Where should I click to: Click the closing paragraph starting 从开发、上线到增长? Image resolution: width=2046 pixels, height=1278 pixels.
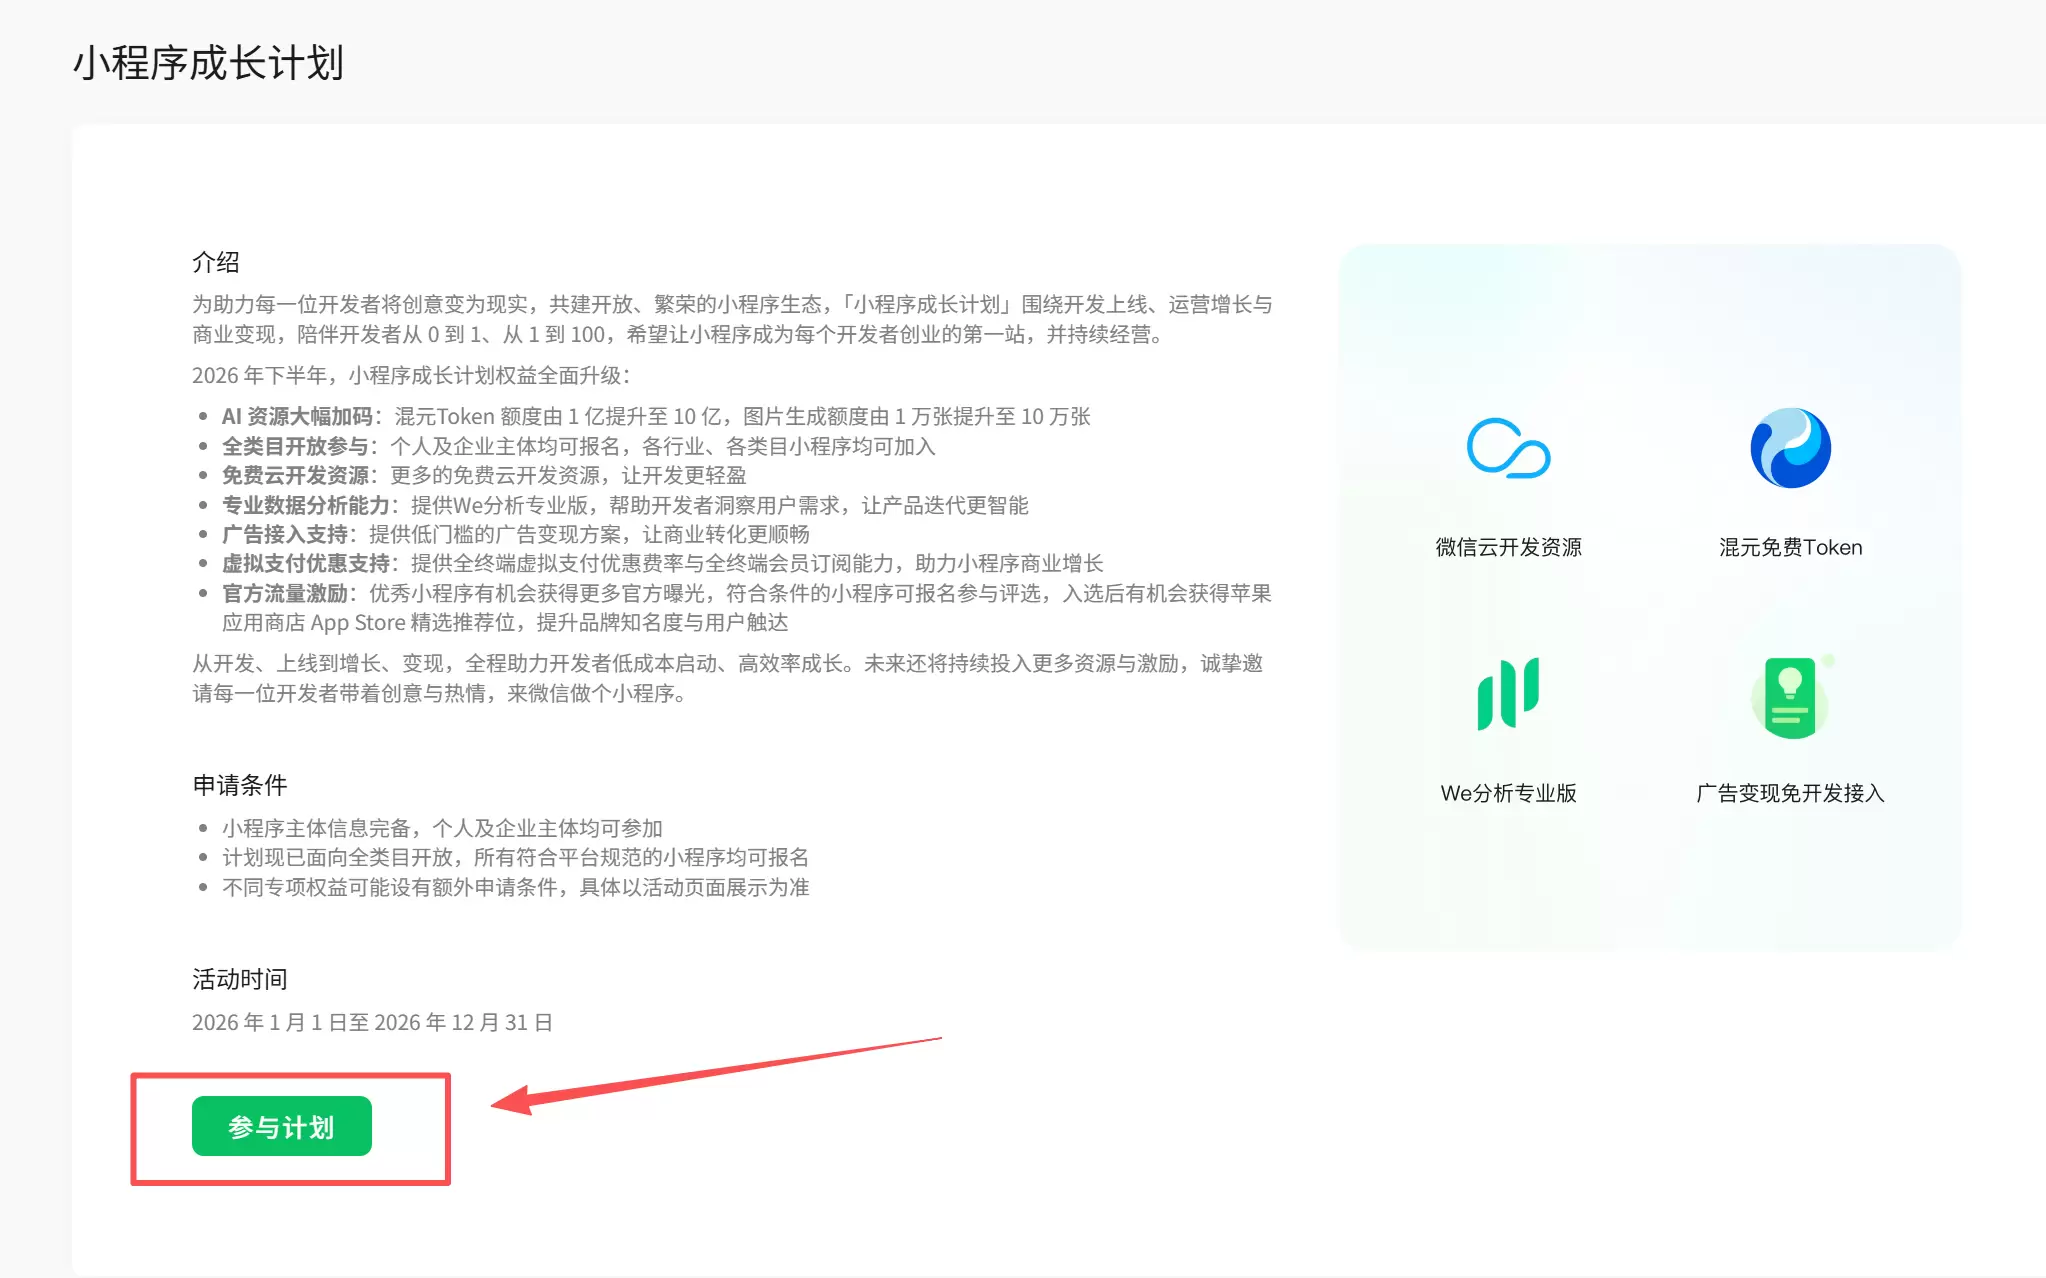pos(728,678)
